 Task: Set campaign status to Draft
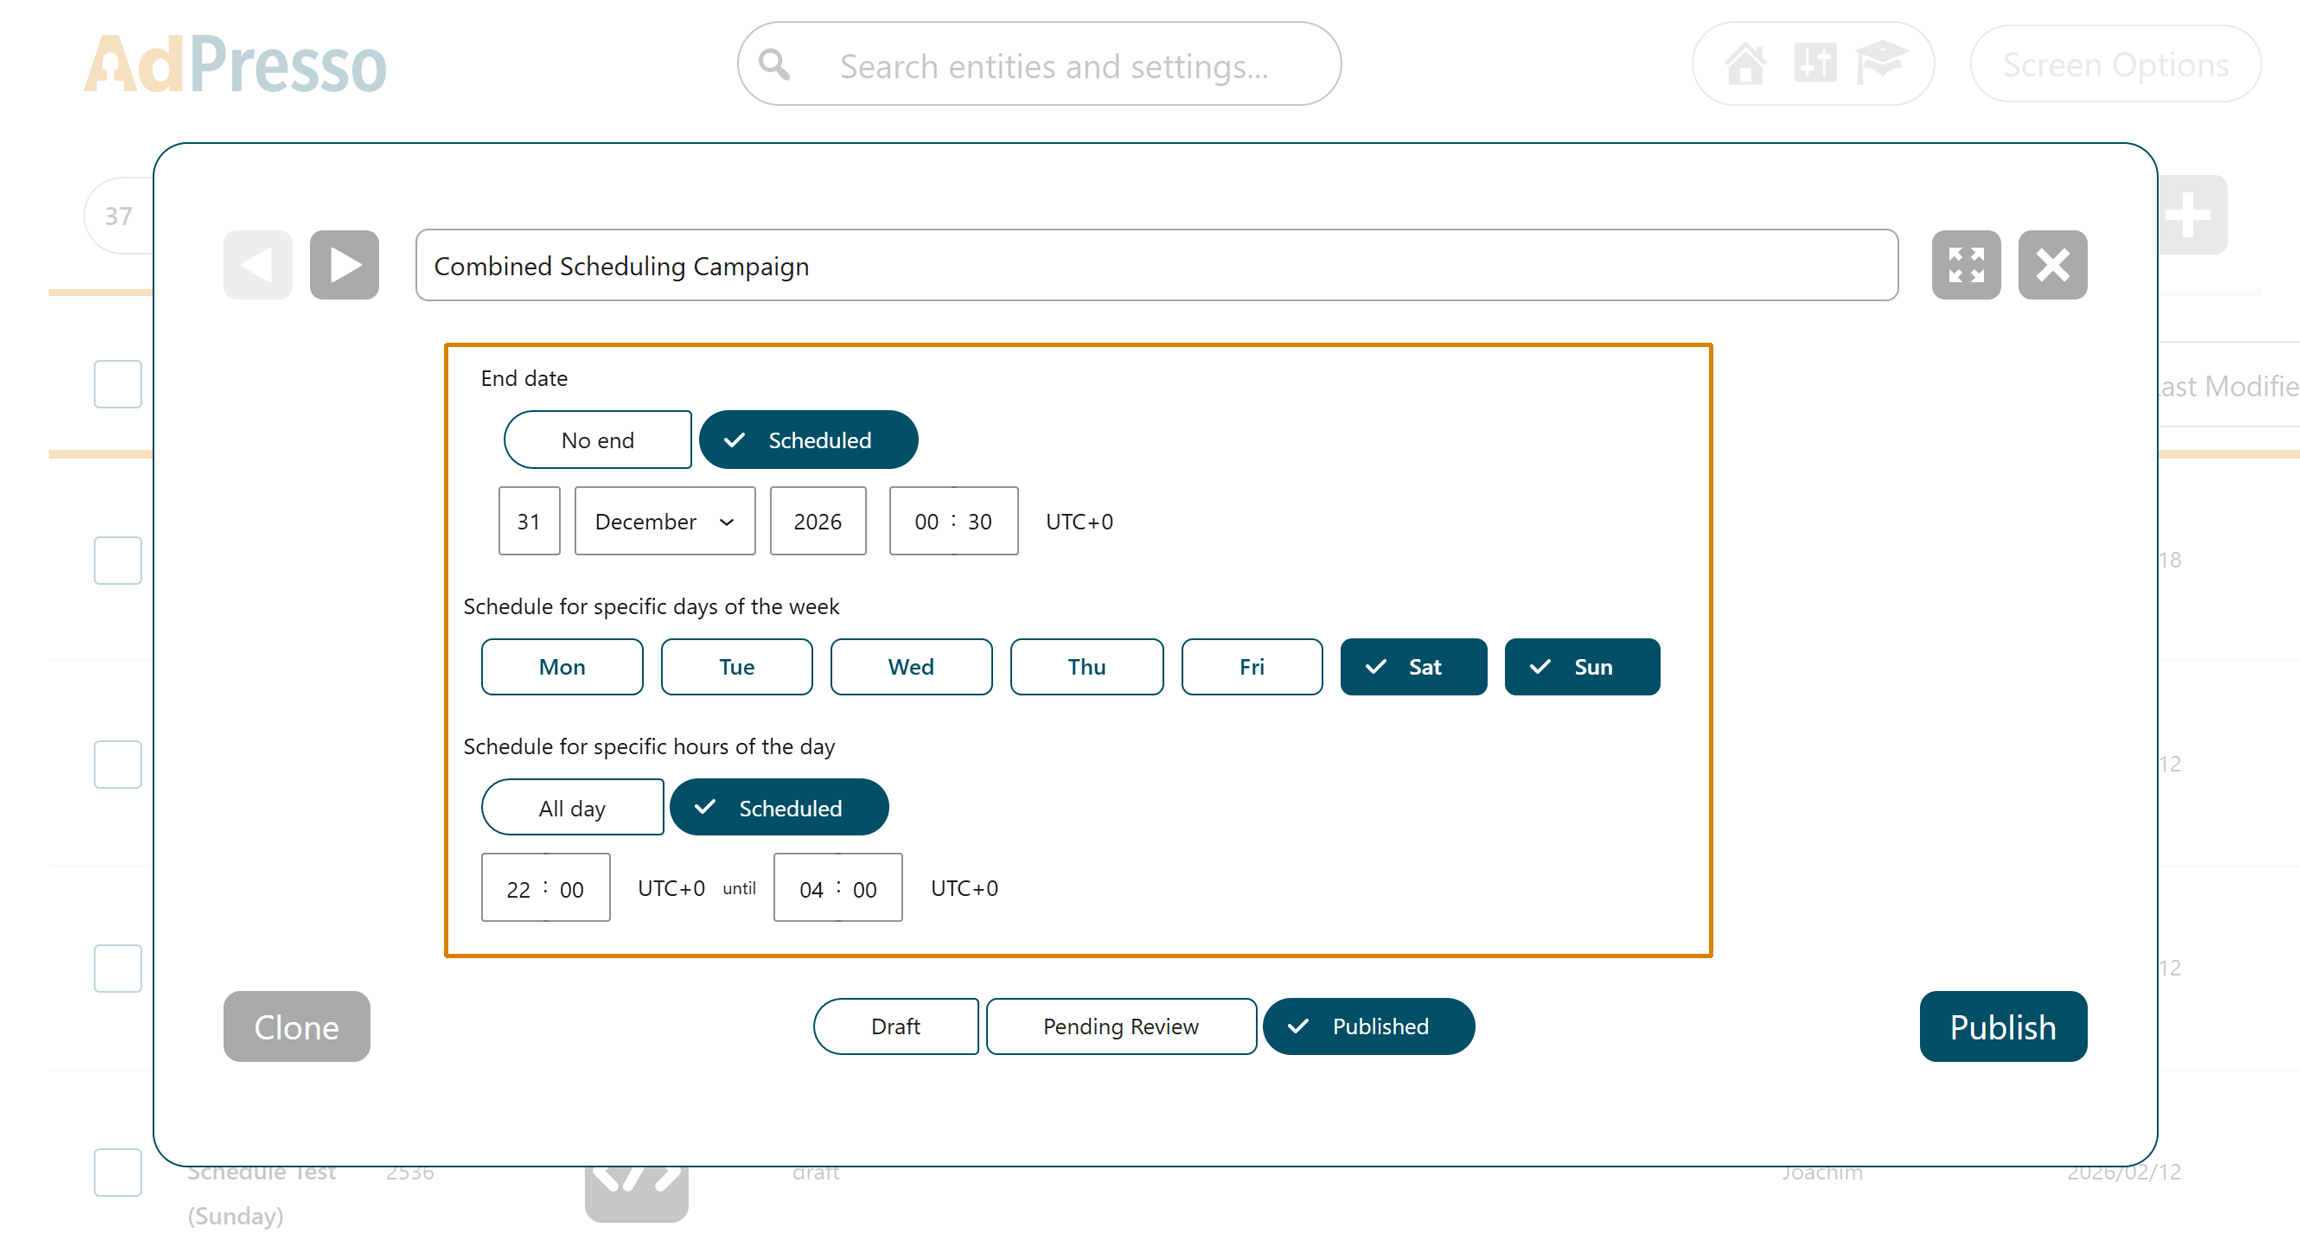coord(896,1026)
